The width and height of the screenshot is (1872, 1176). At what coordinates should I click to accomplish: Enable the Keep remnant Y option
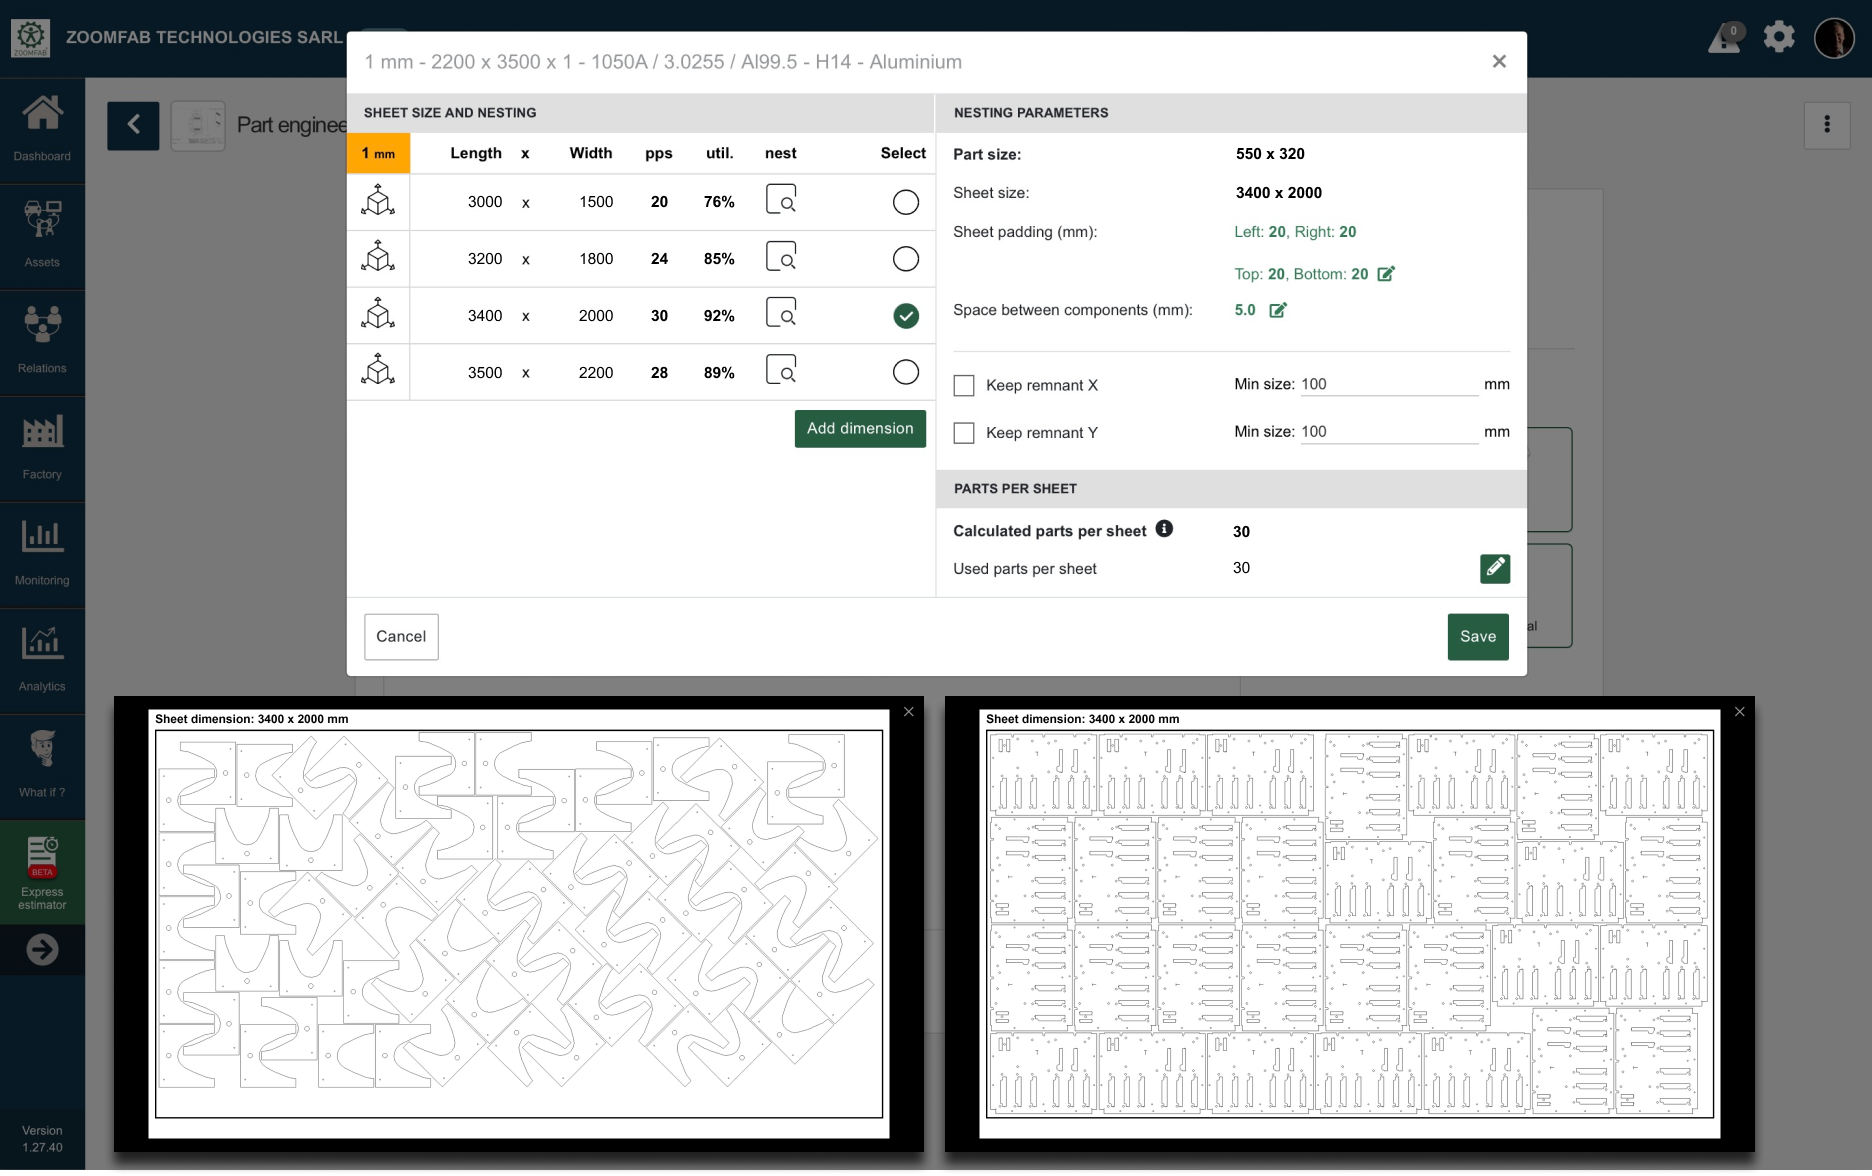[964, 432]
